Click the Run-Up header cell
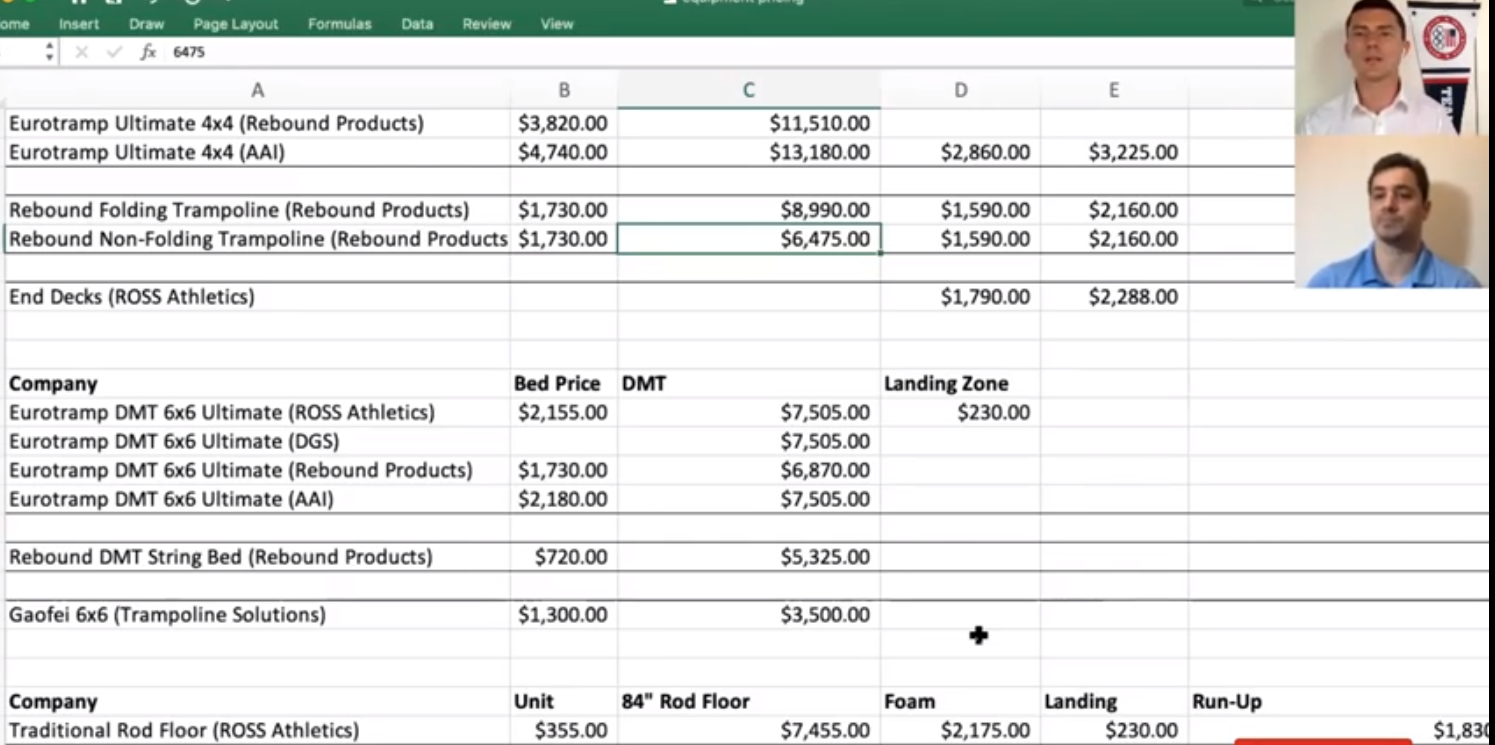This screenshot has height=745, width=1495. pyautogui.click(x=1340, y=702)
